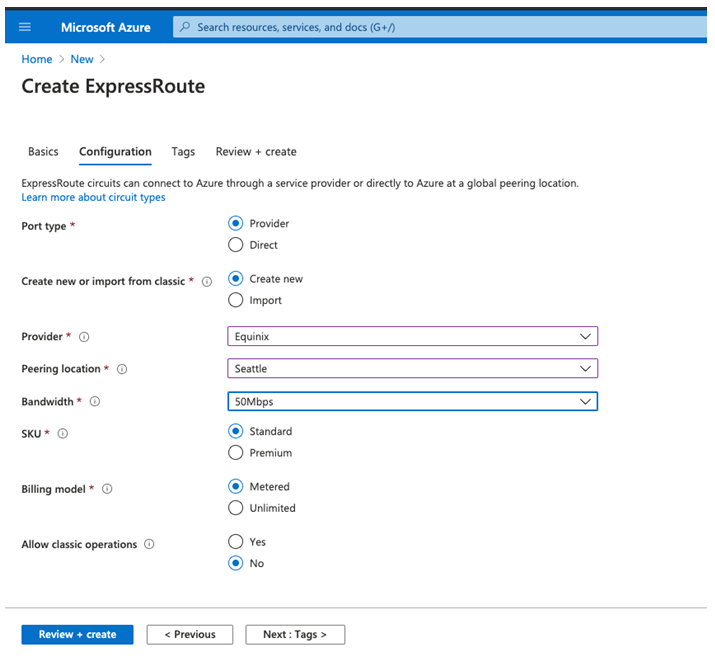Set Allow classic operations to No
Image resolution: width=715 pixels, height=661 pixels.
[x=236, y=563]
